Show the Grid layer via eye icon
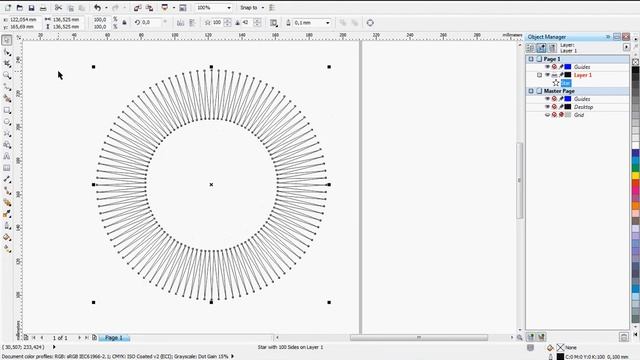The width and height of the screenshot is (640, 360). 547,115
